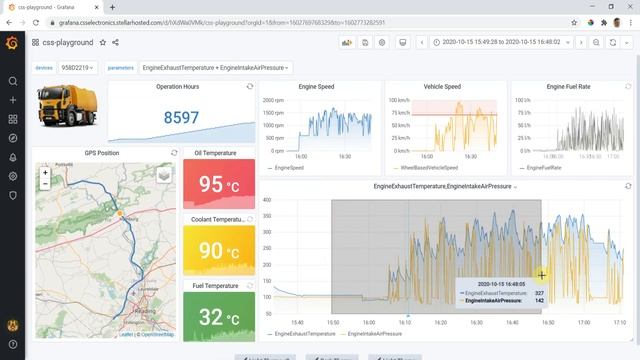Viewport: 640px width, 360px height.
Task: Open the Coolant Temperature panel title
Action: (218, 220)
